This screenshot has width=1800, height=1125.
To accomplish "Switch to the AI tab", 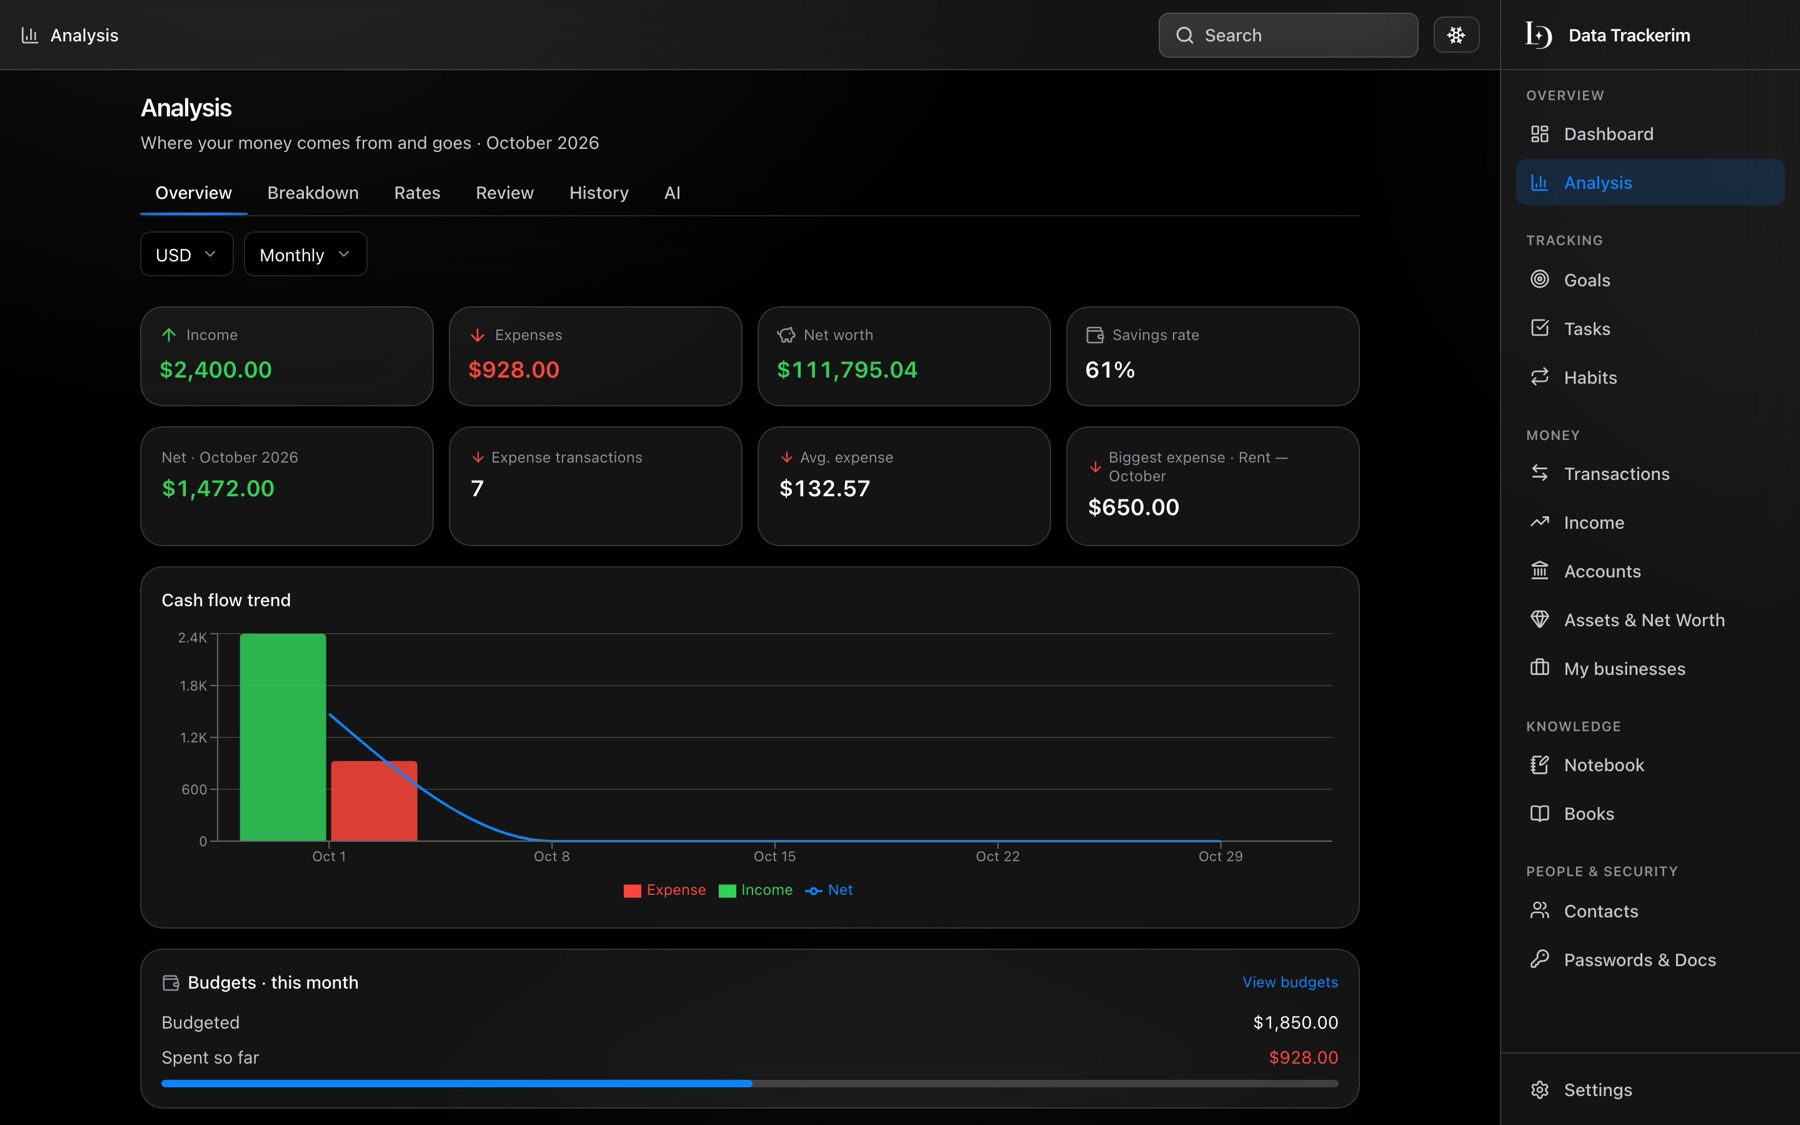I will pos(672,192).
